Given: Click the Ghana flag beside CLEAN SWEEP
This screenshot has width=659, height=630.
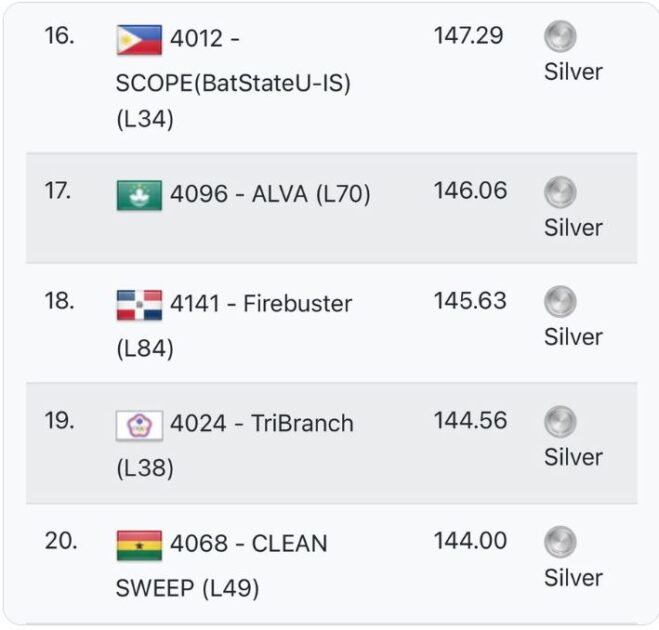Looking at the screenshot, I should click(x=139, y=546).
